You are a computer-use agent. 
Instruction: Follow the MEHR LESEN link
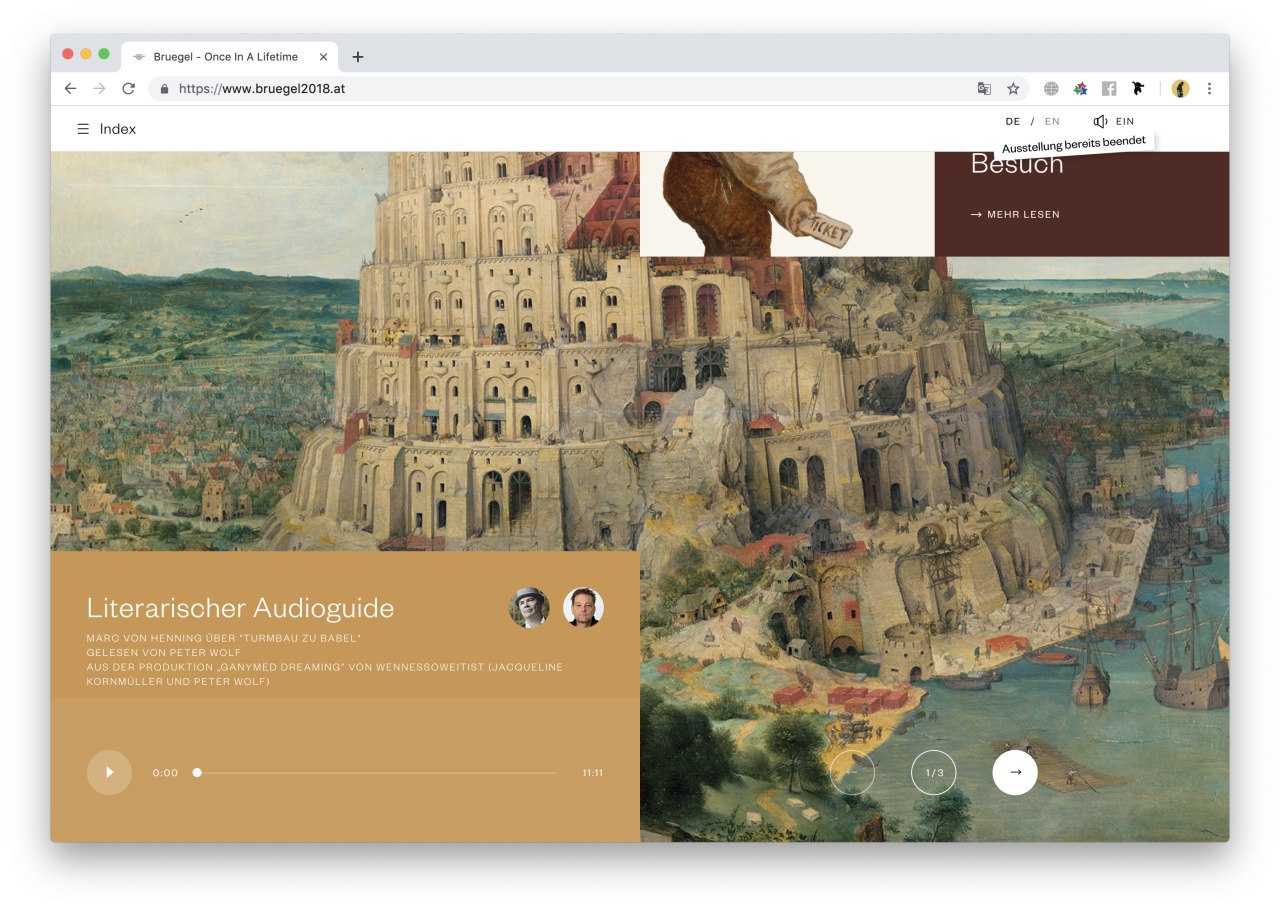tap(1015, 214)
